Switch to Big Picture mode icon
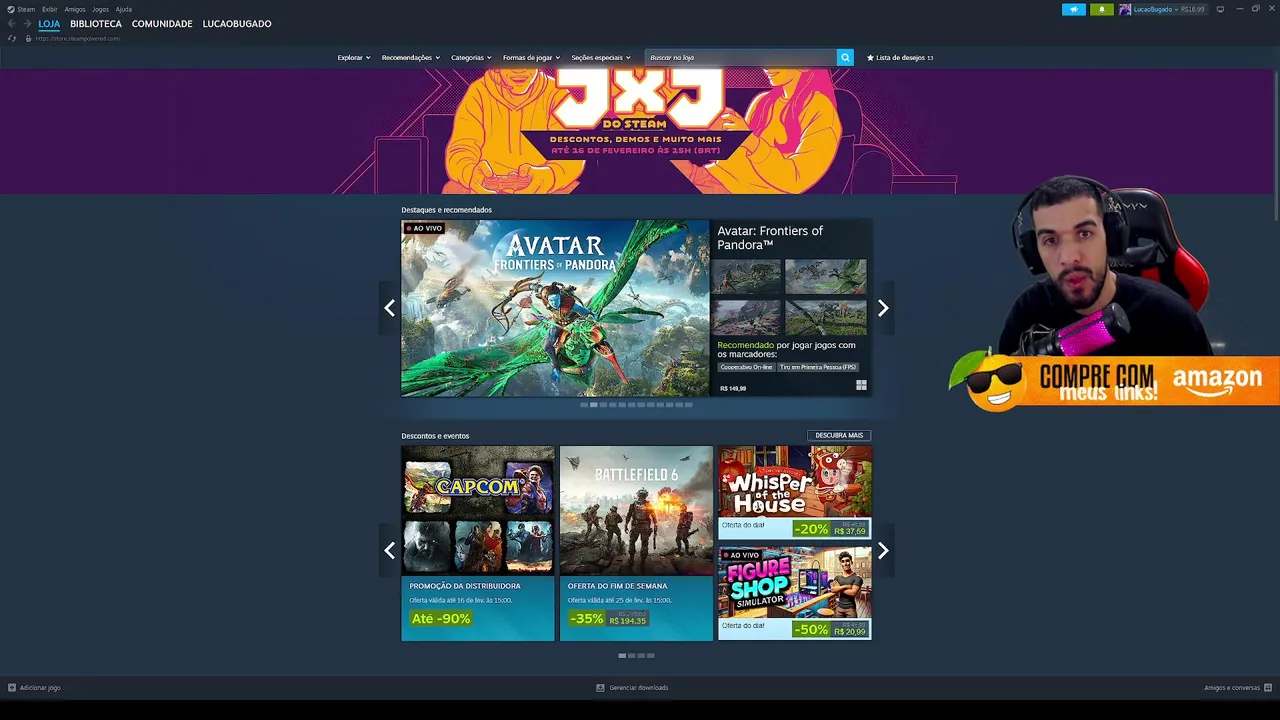This screenshot has width=1280, height=720. click(x=1220, y=9)
